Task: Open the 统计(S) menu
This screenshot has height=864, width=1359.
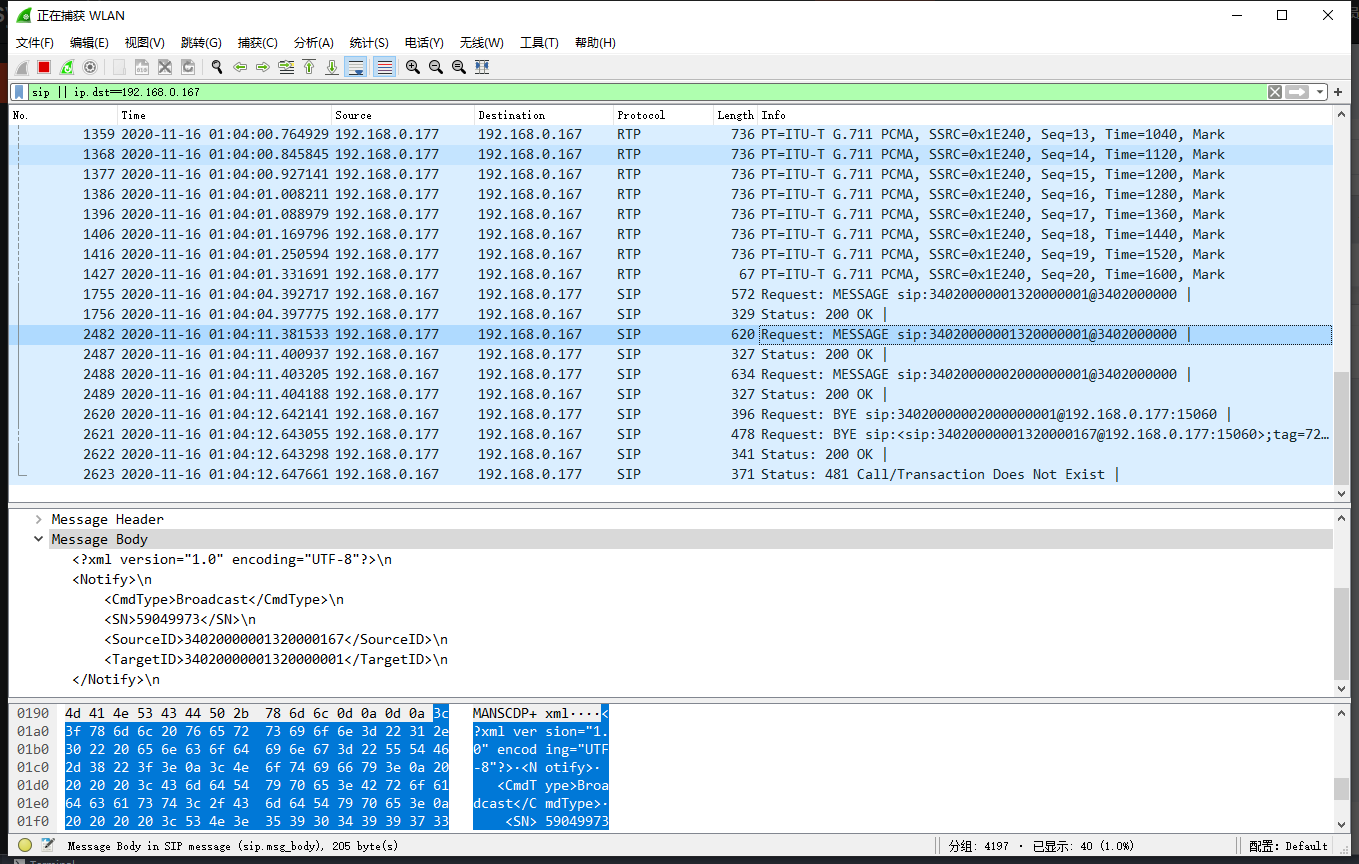Action: click(369, 42)
